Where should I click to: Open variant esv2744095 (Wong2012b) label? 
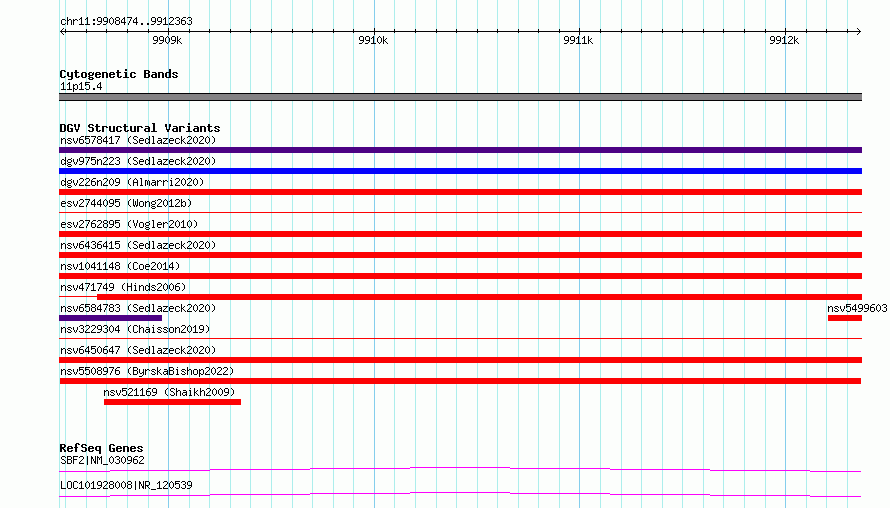[126, 203]
